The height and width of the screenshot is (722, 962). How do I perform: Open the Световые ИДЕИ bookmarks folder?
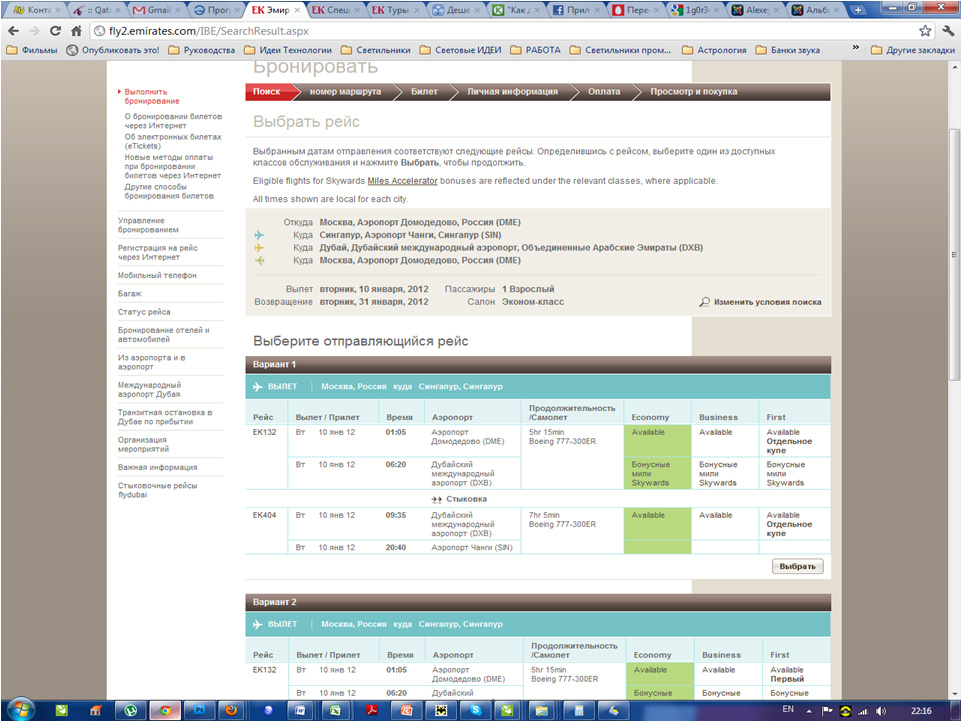pos(461,50)
